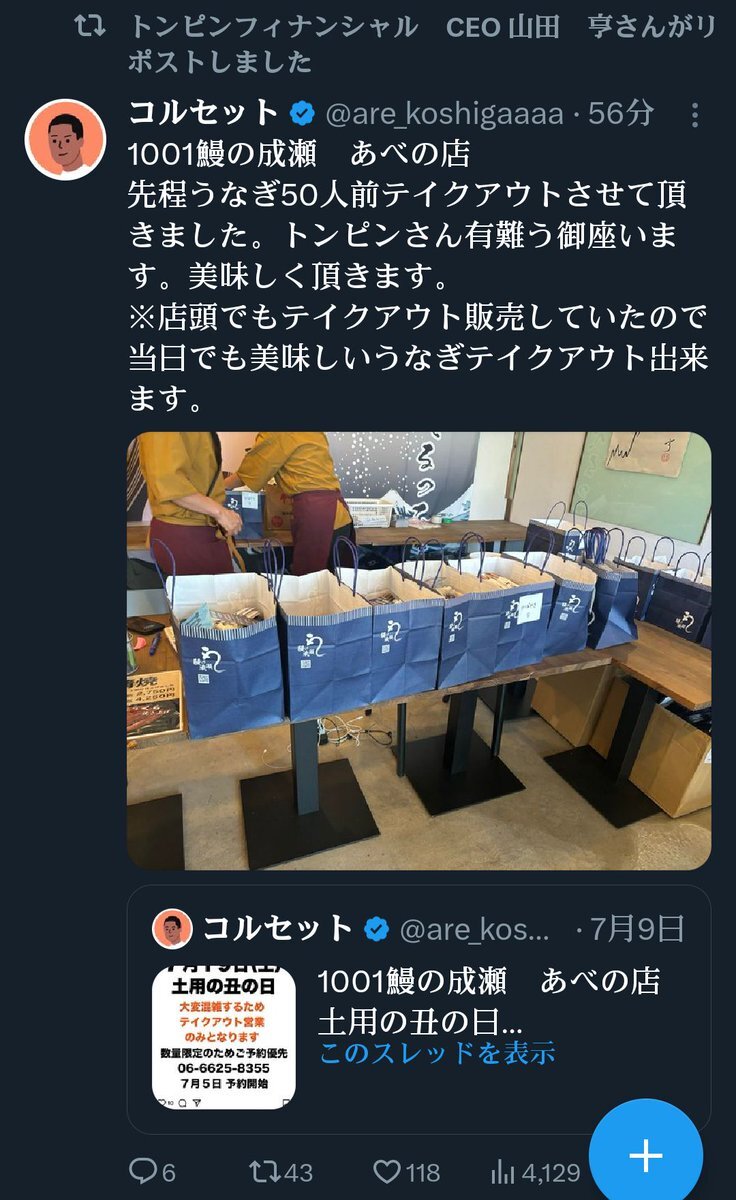Open the 土用の丑の日 quoted thumbnail

(224, 1038)
